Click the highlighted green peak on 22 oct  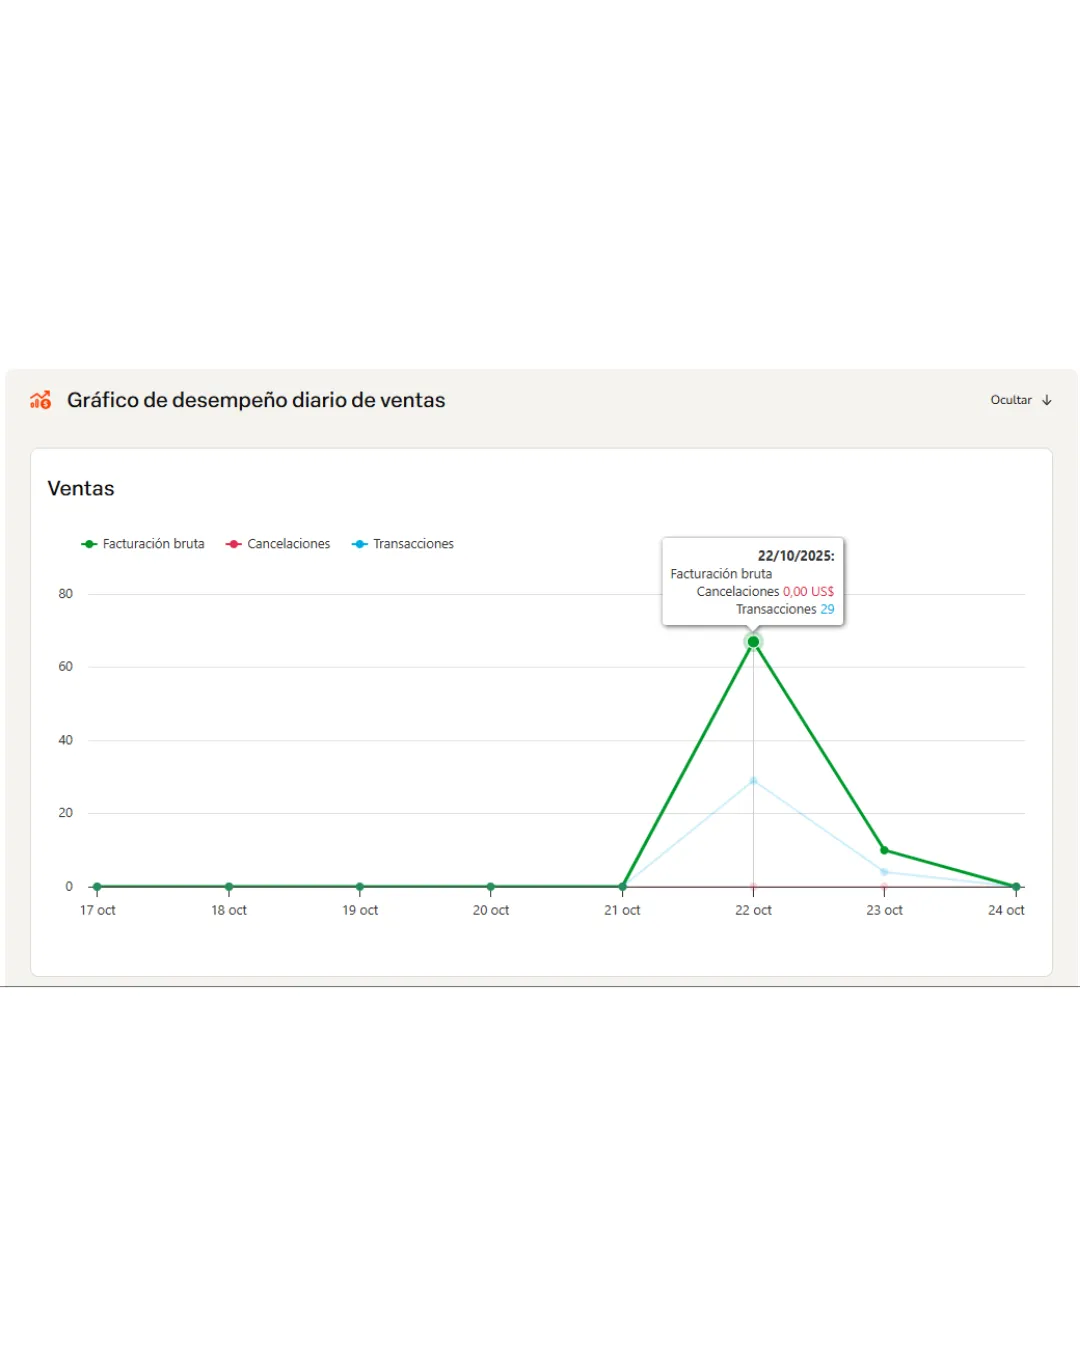tap(753, 642)
